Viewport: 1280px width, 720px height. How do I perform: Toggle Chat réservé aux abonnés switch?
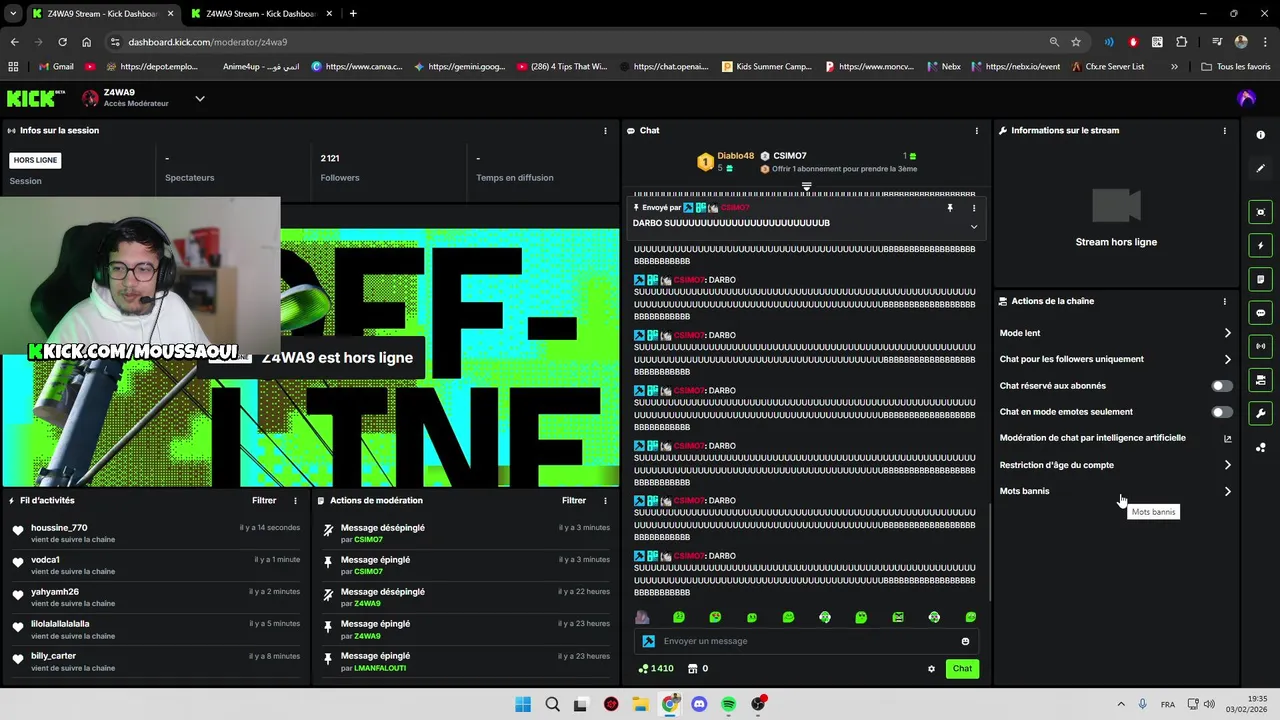point(1222,386)
